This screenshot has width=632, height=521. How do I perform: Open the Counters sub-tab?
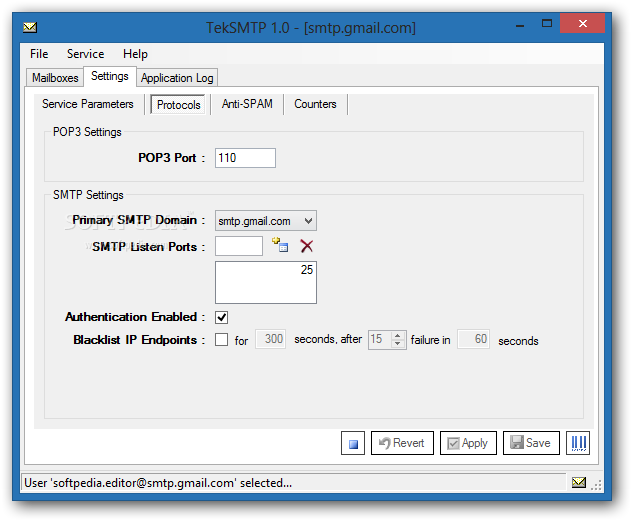tap(315, 104)
